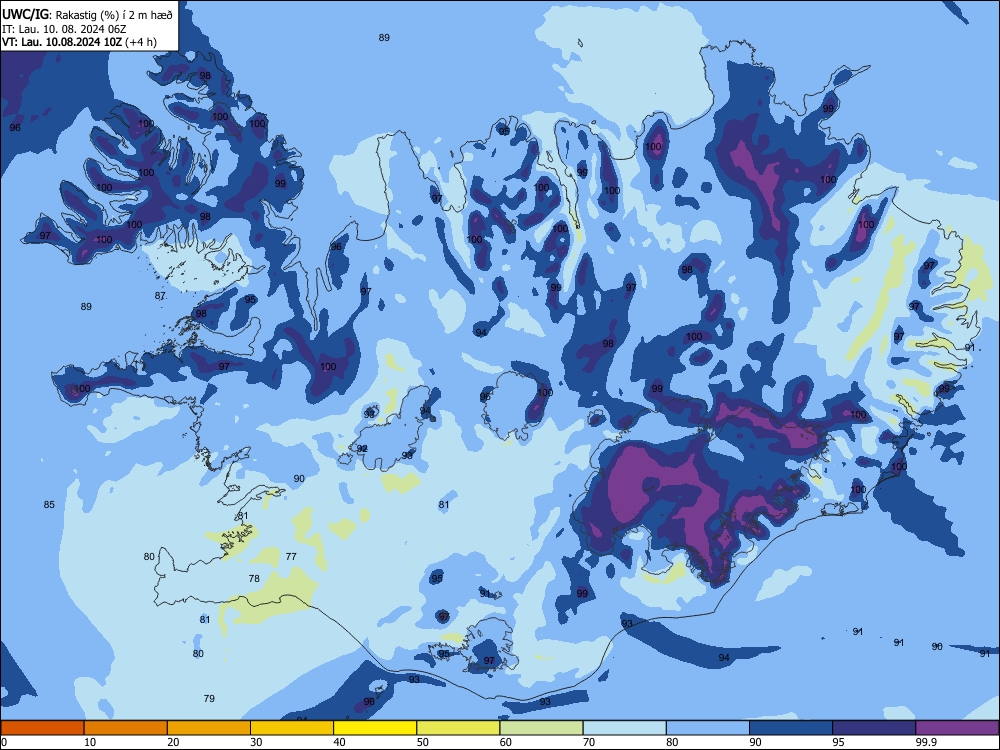Click the humidity value '79' on the map

tap(209, 698)
